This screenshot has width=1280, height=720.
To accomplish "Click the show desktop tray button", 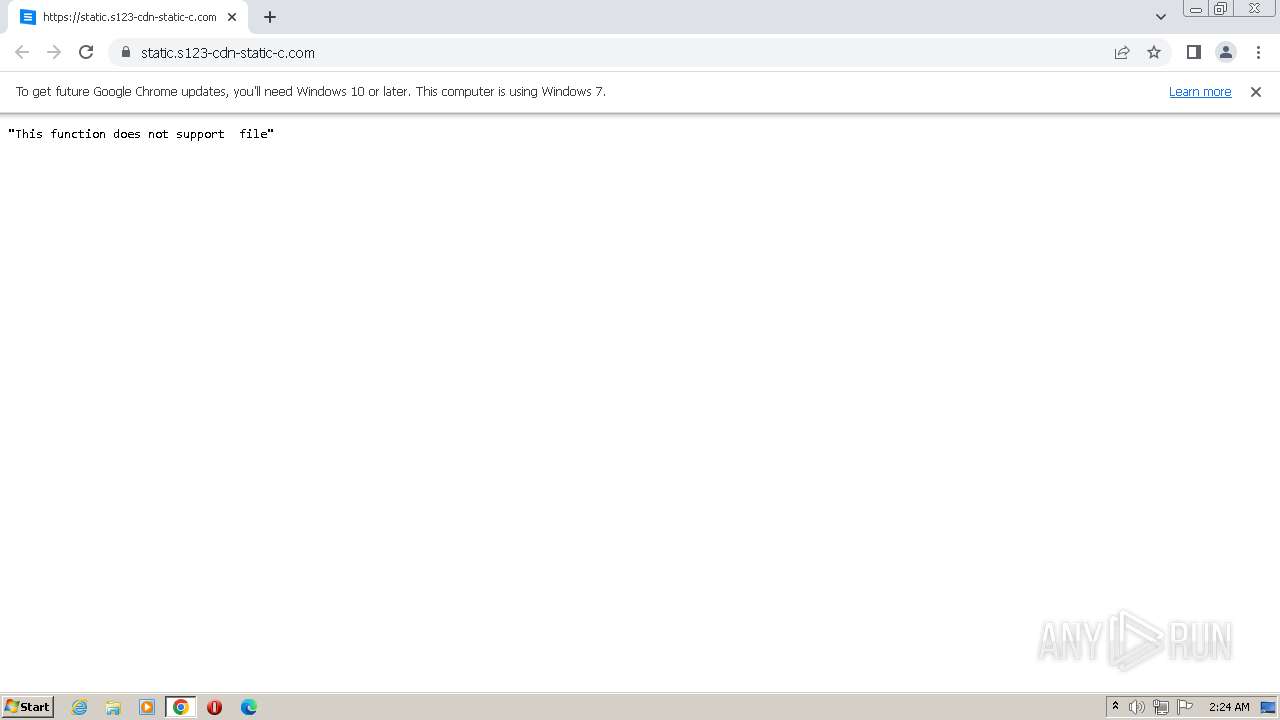I will click(x=1268, y=707).
